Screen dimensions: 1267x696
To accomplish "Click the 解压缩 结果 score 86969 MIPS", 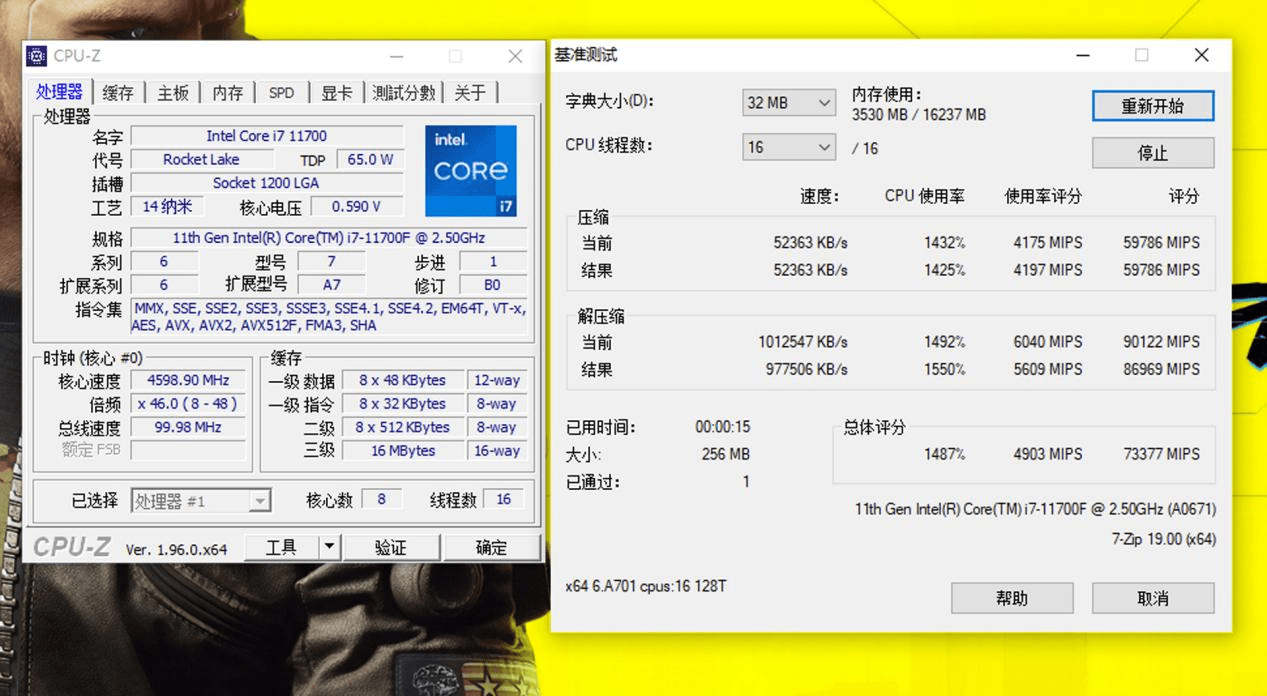I will [x=1161, y=369].
